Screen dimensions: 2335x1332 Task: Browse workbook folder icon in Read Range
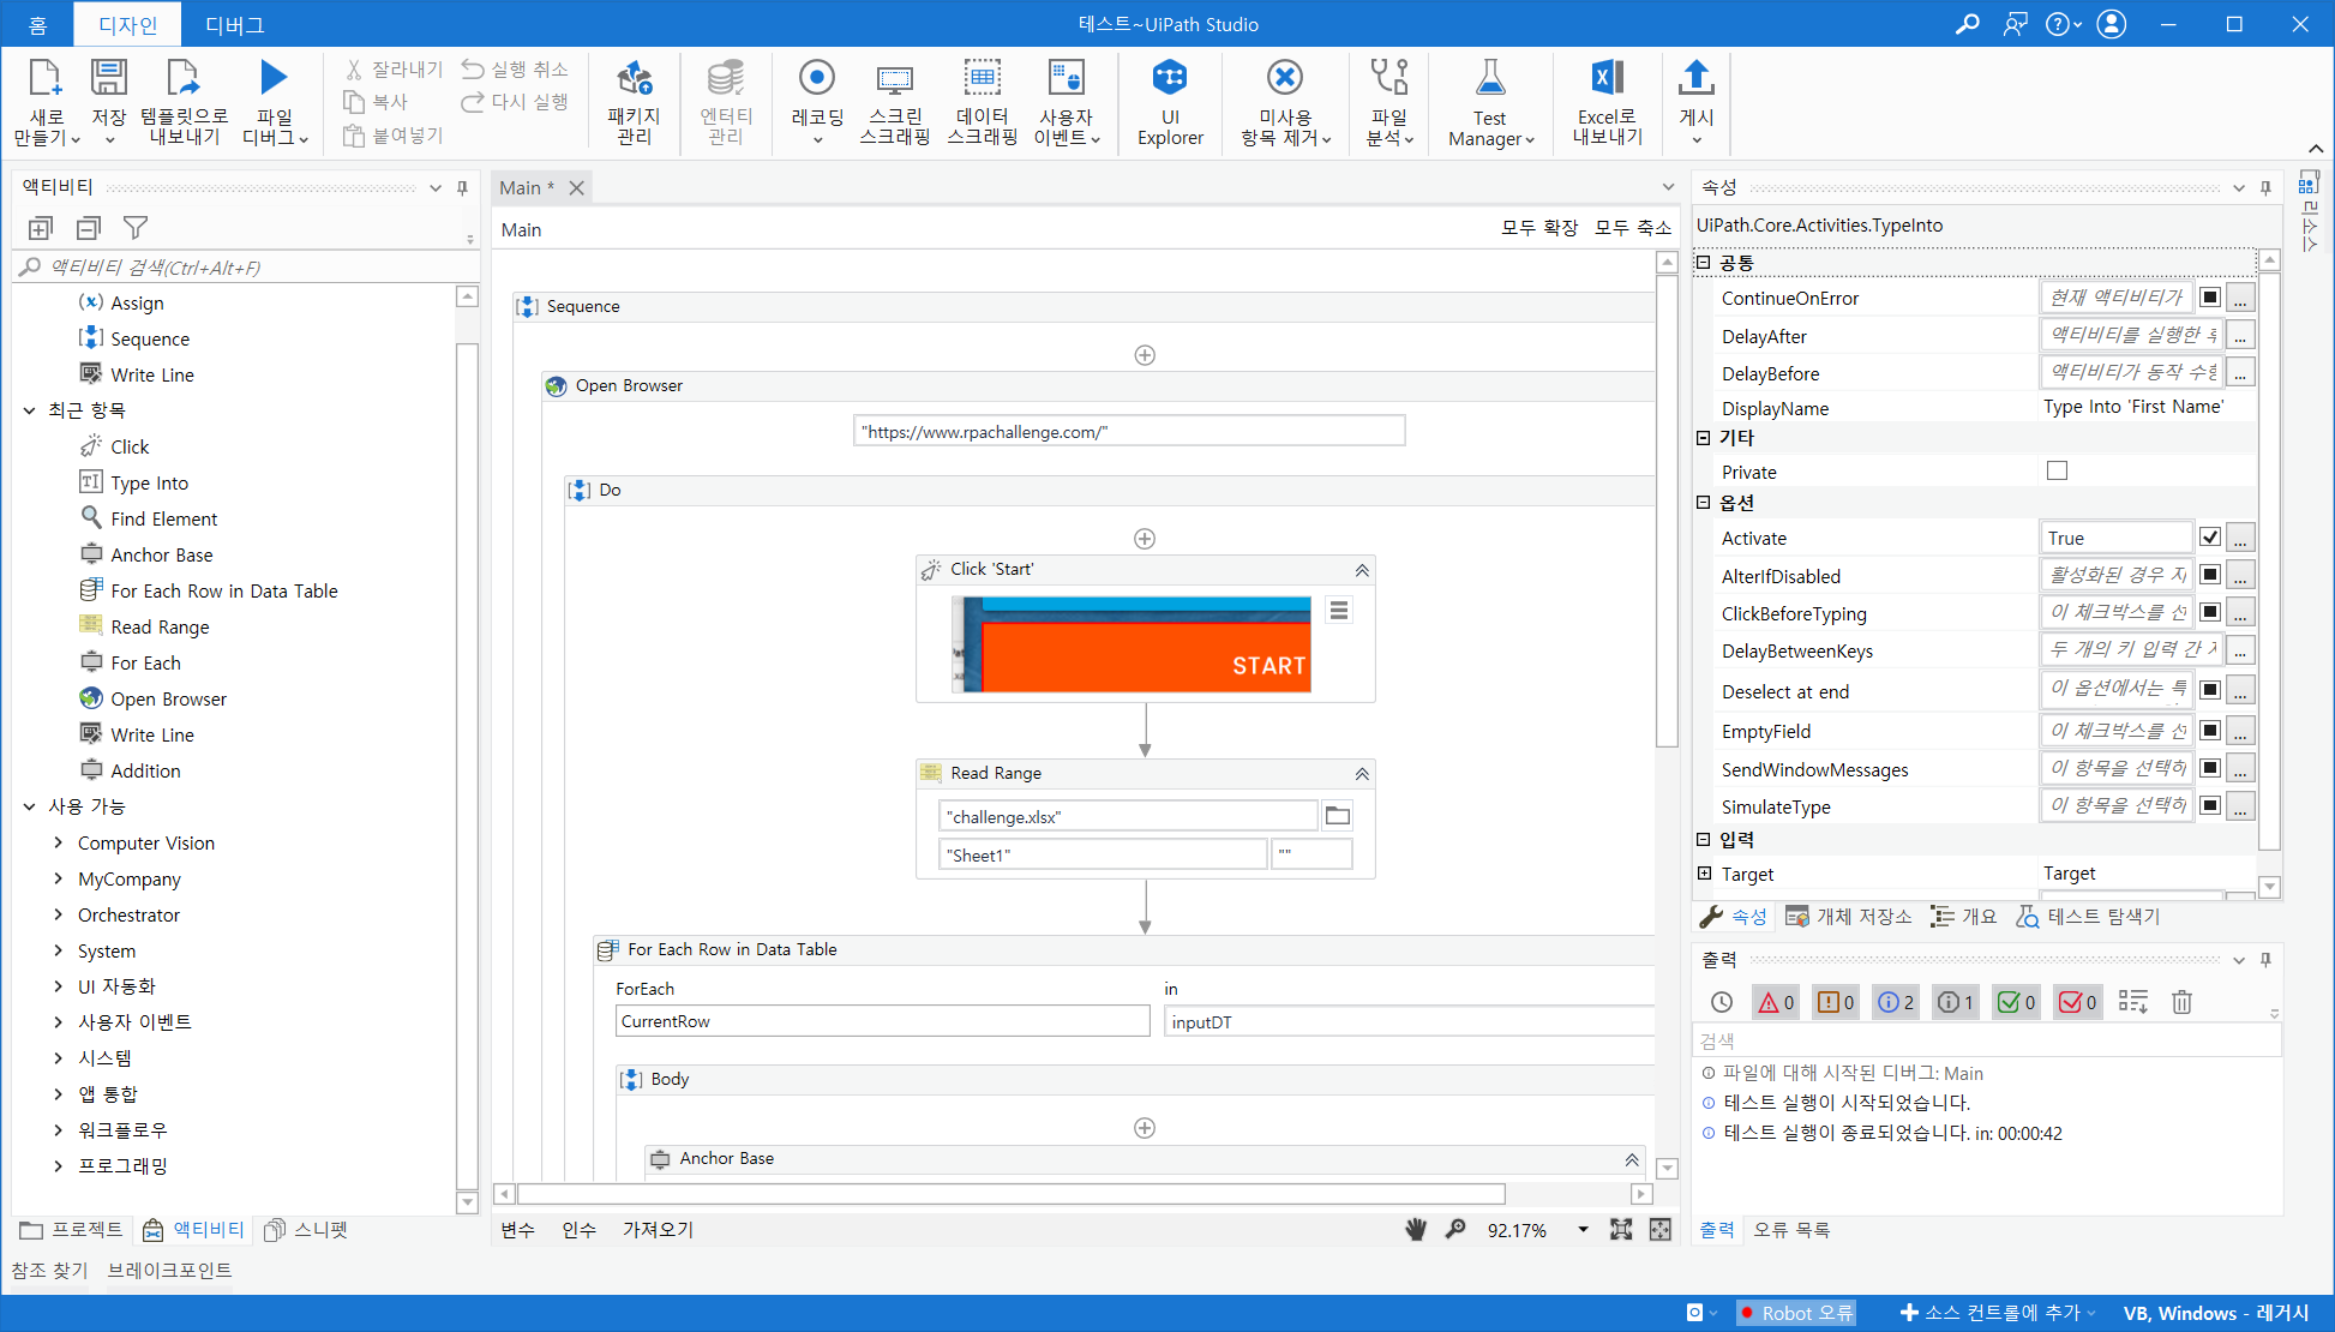(1337, 816)
